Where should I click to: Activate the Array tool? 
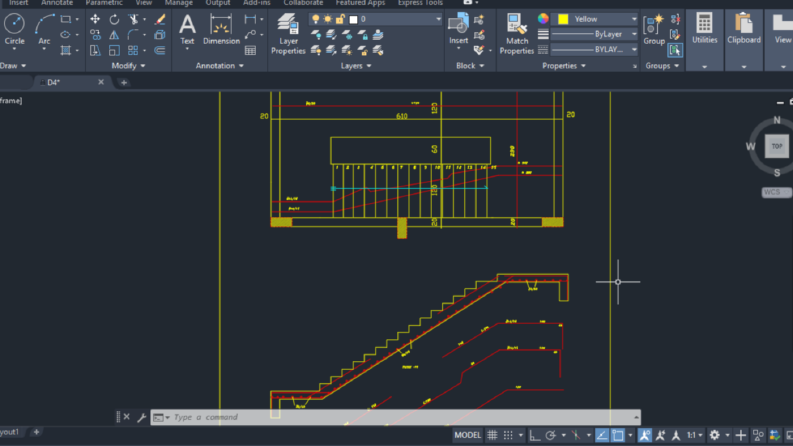[133, 51]
